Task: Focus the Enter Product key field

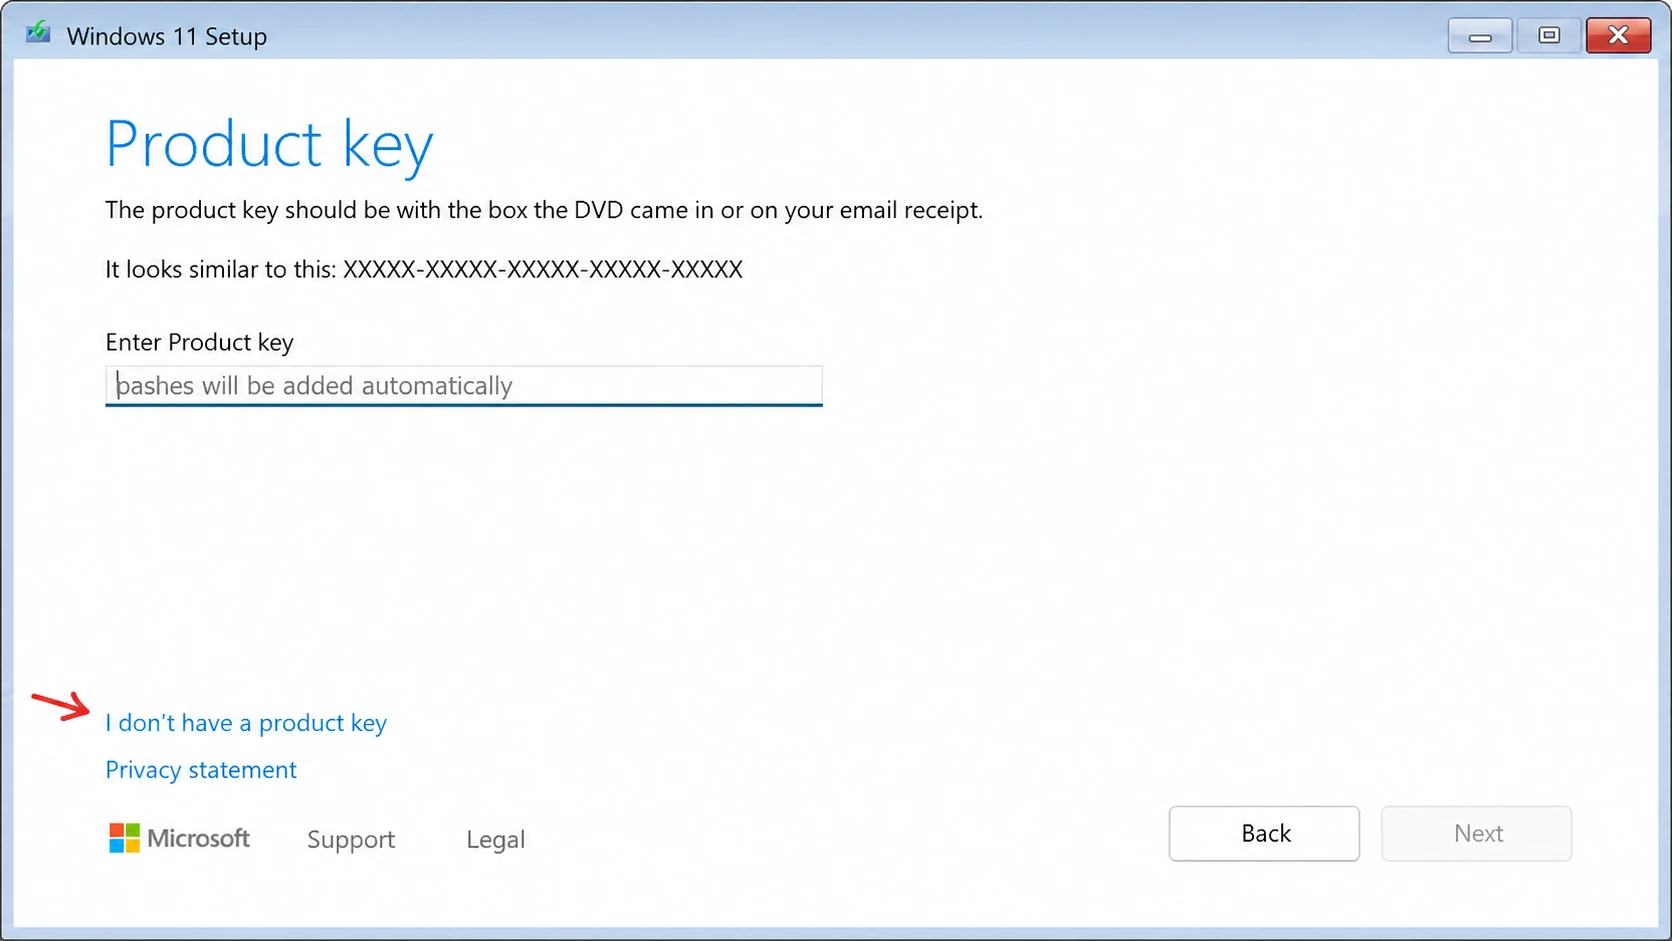Action: pyautogui.click(x=464, y=386)
